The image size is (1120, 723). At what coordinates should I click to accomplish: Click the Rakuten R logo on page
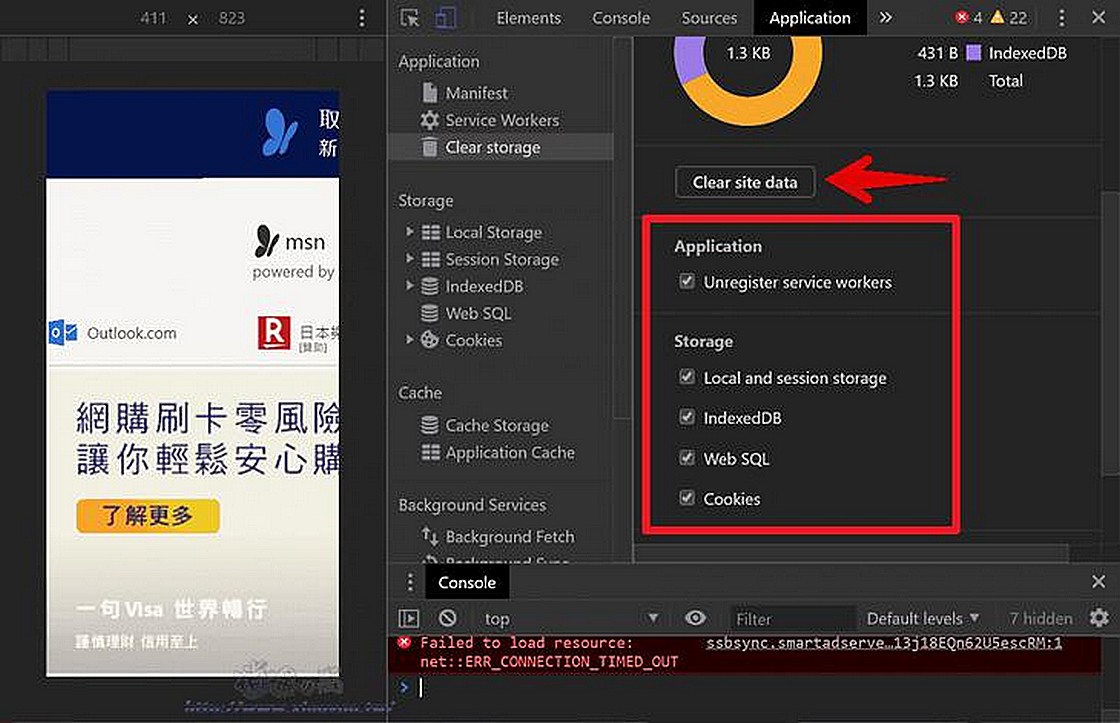point(274,334)
